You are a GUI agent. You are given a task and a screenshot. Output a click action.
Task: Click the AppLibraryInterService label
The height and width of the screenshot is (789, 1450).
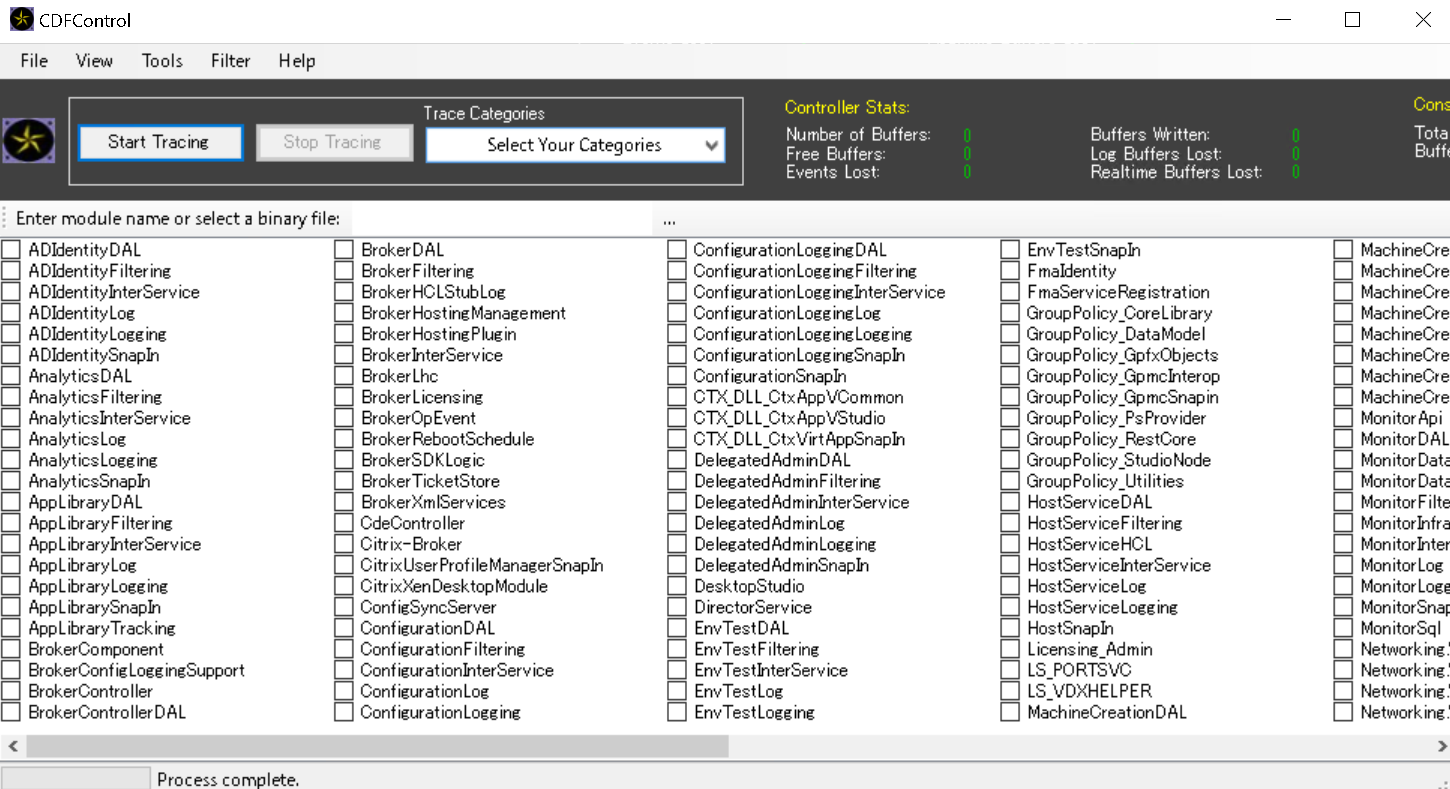(115, 544)
